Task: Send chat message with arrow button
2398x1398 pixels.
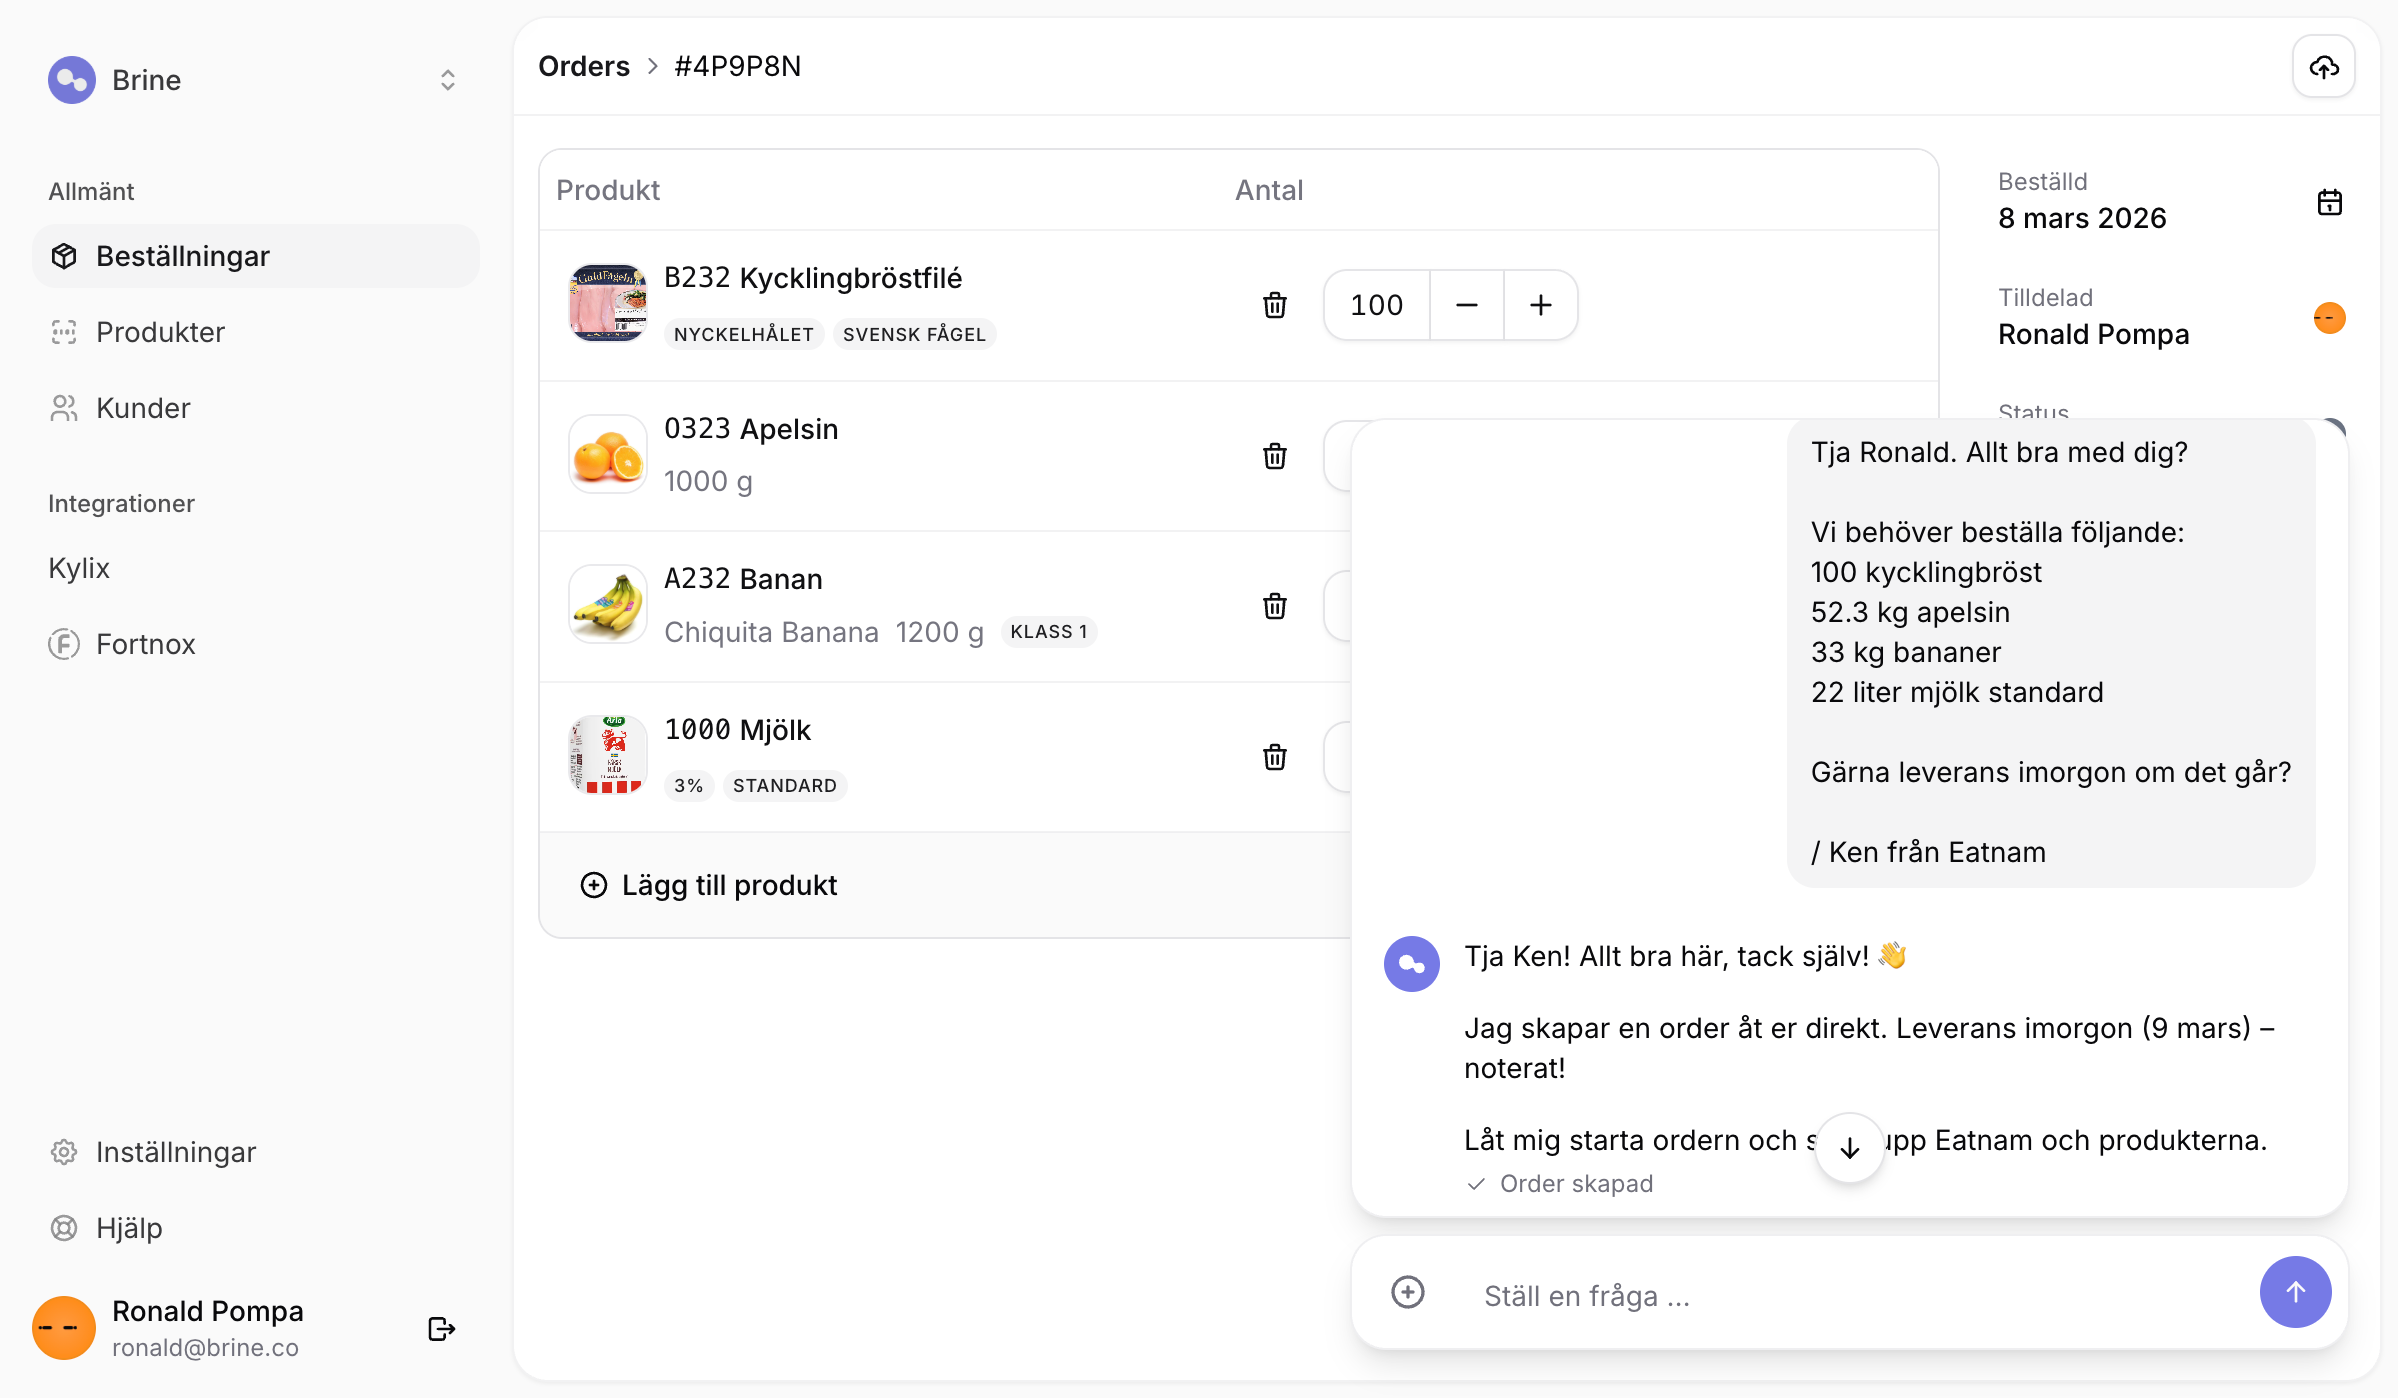Action: 2294,1292
